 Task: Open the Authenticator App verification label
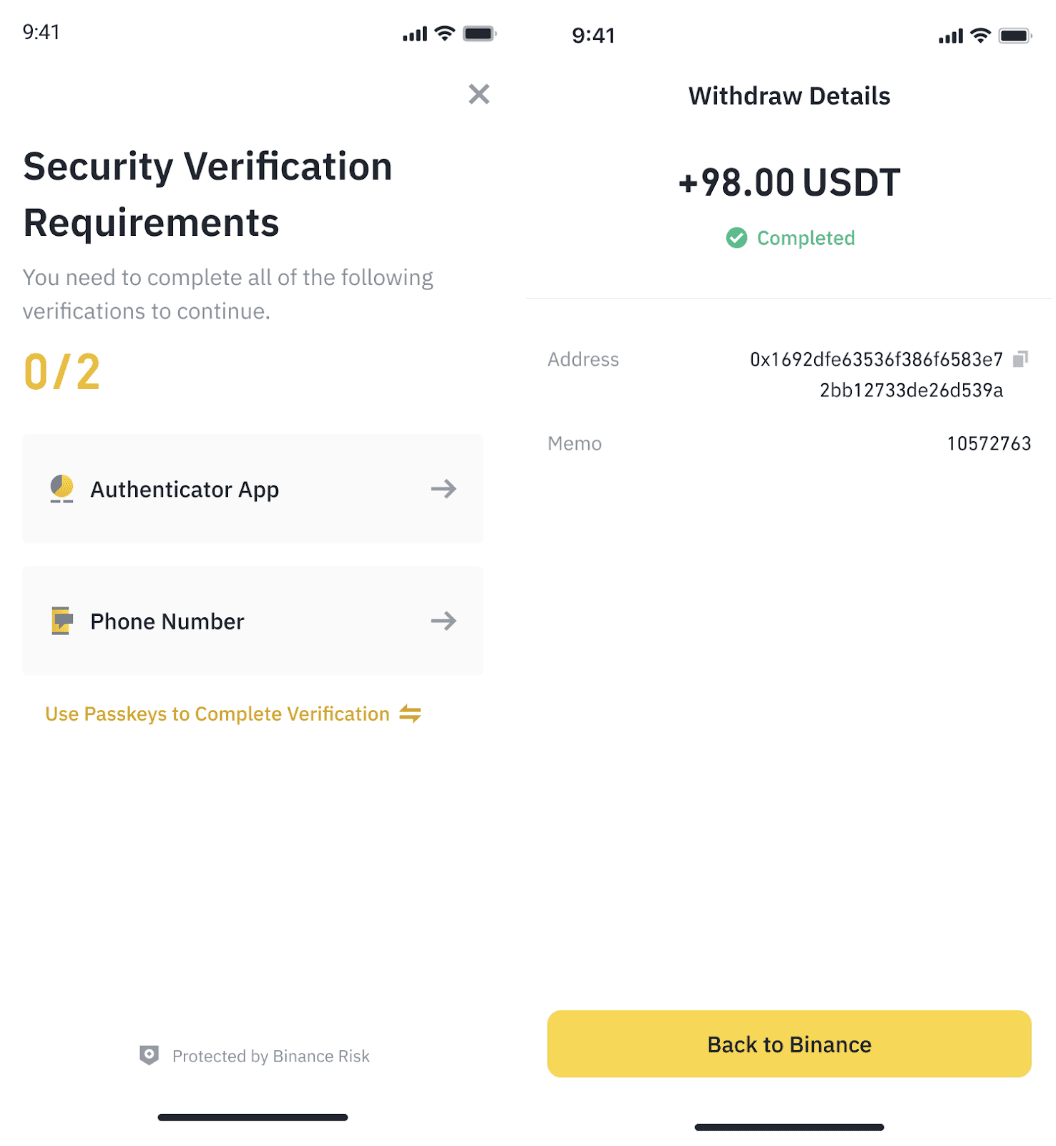tap(184, 489)
